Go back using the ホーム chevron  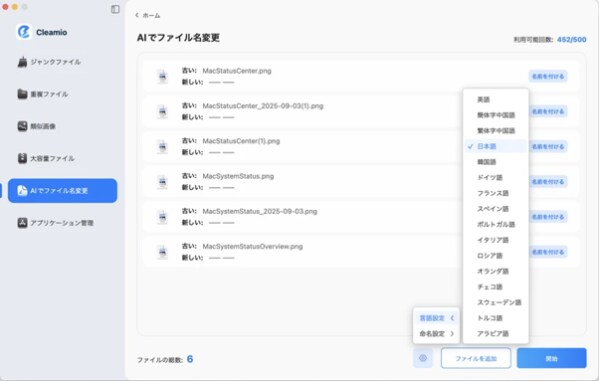click(x=137, y=15)
